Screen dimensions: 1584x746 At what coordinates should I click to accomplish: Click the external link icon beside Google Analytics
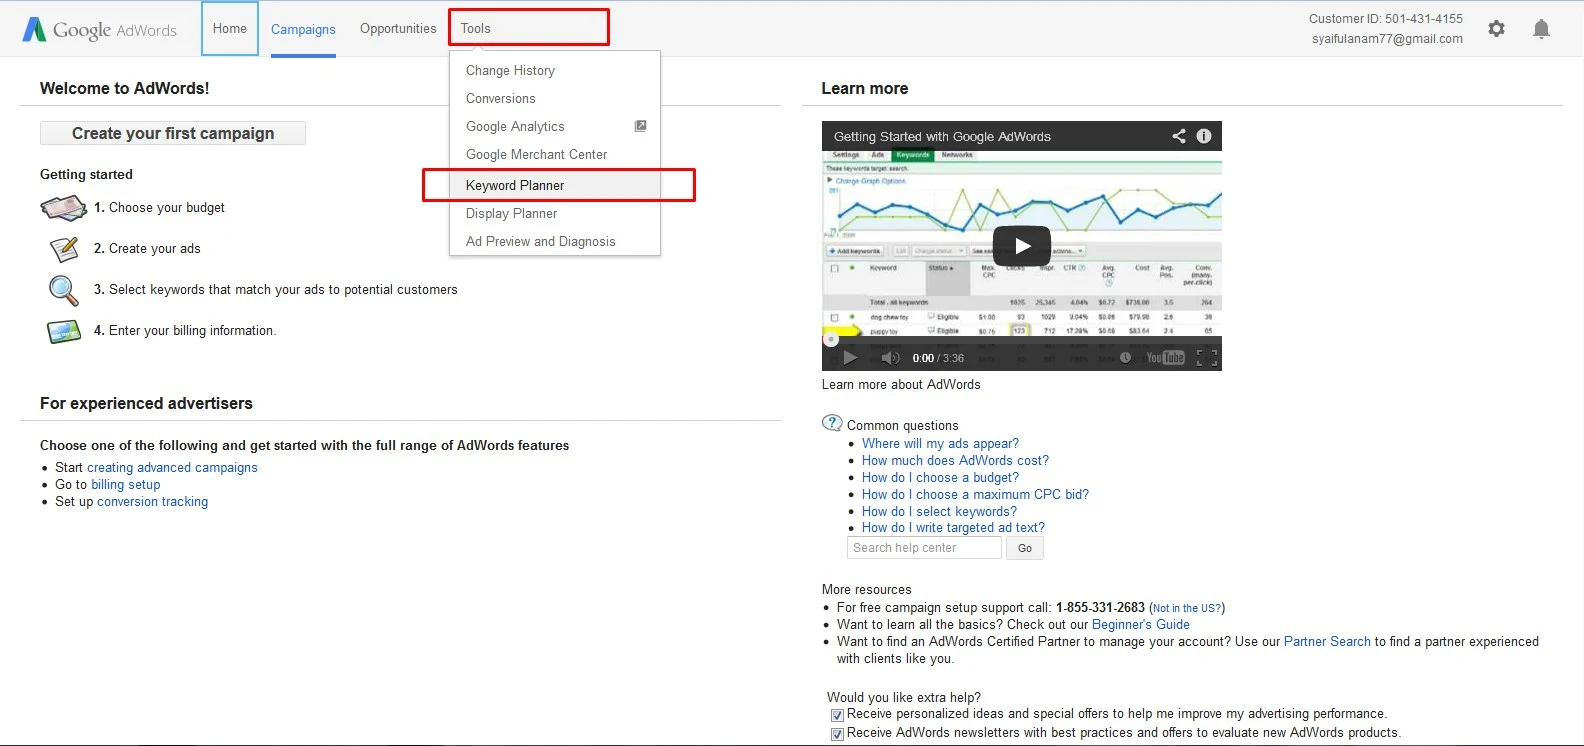pyautogui.click(x=641, y=126)
